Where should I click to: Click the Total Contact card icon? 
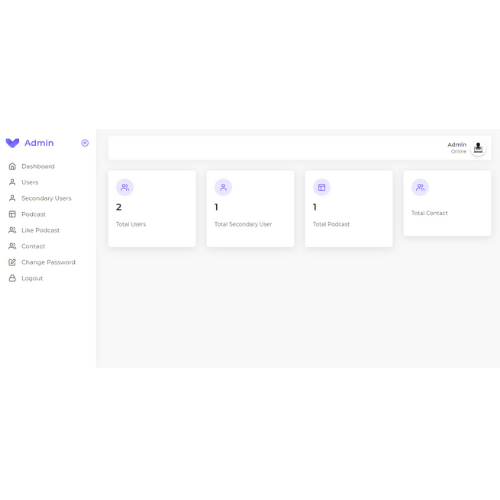click(x=420, y=187)
